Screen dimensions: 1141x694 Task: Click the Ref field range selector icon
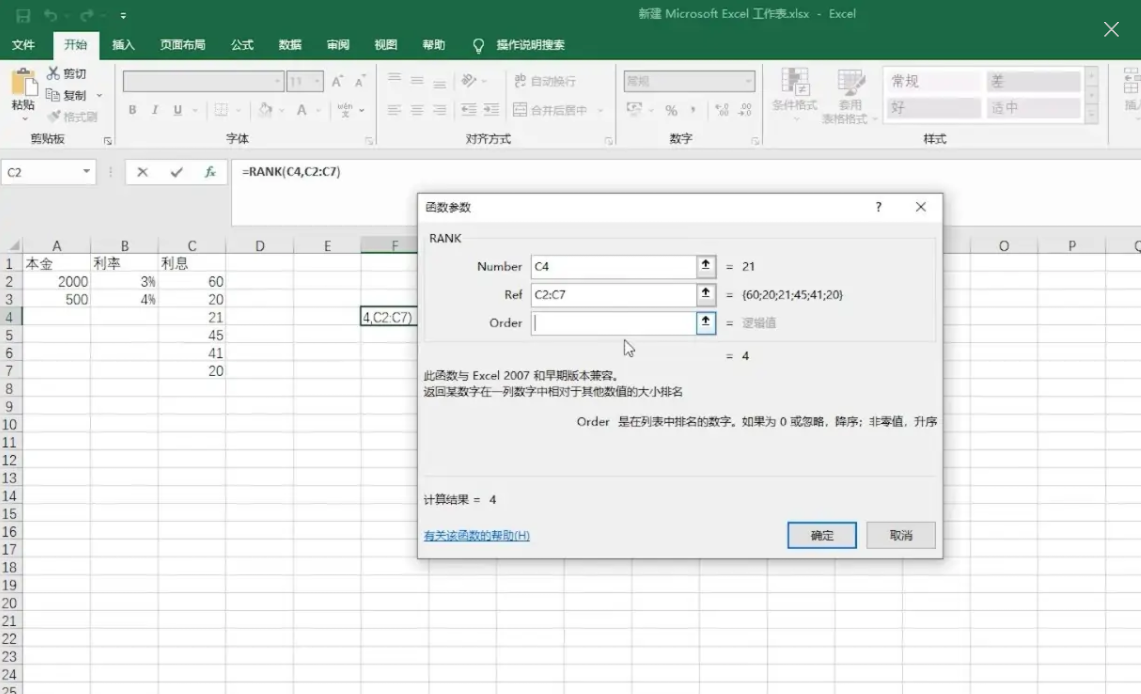[x=705, y=294]
